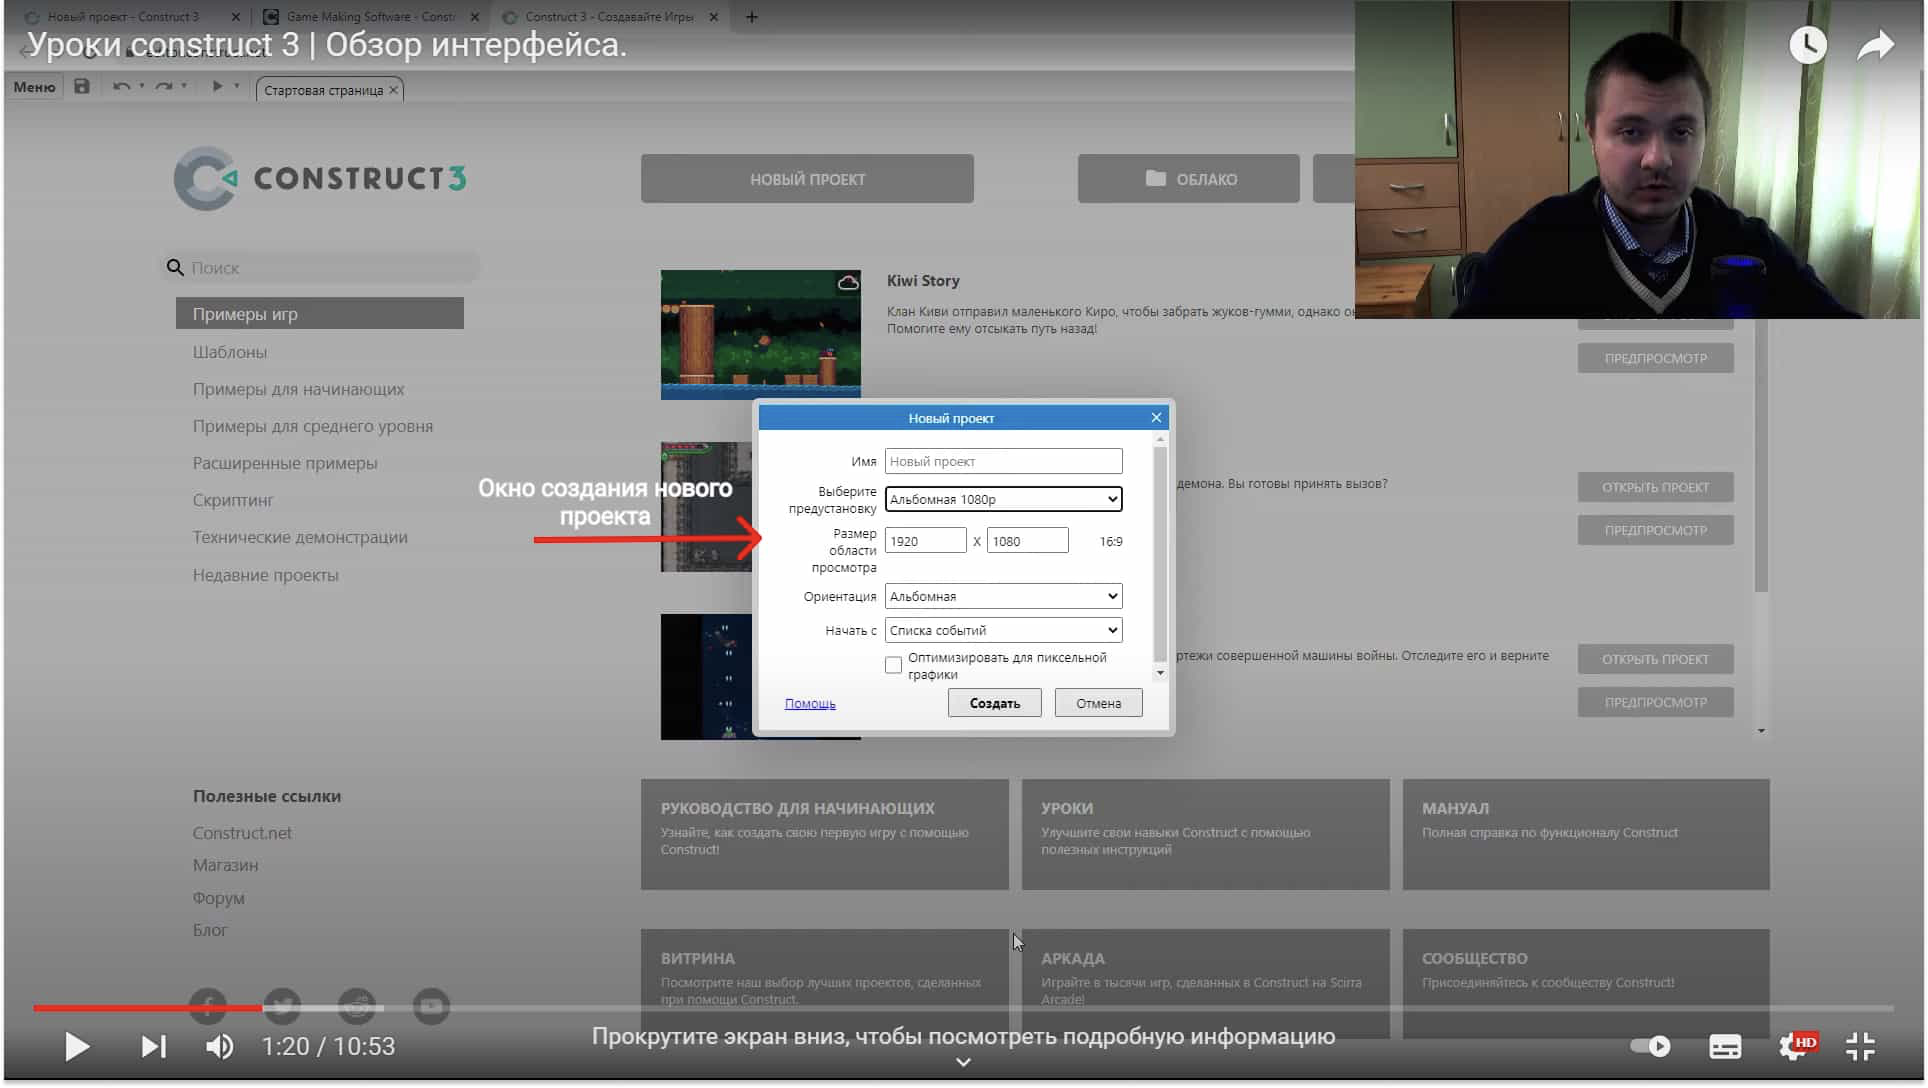The height and width of the screenshot is (1088, 1928).
Task: Click ОТКРЫТЬ ПРОЕКТ for the машины войны example
Action: [x=1656, y=659]
